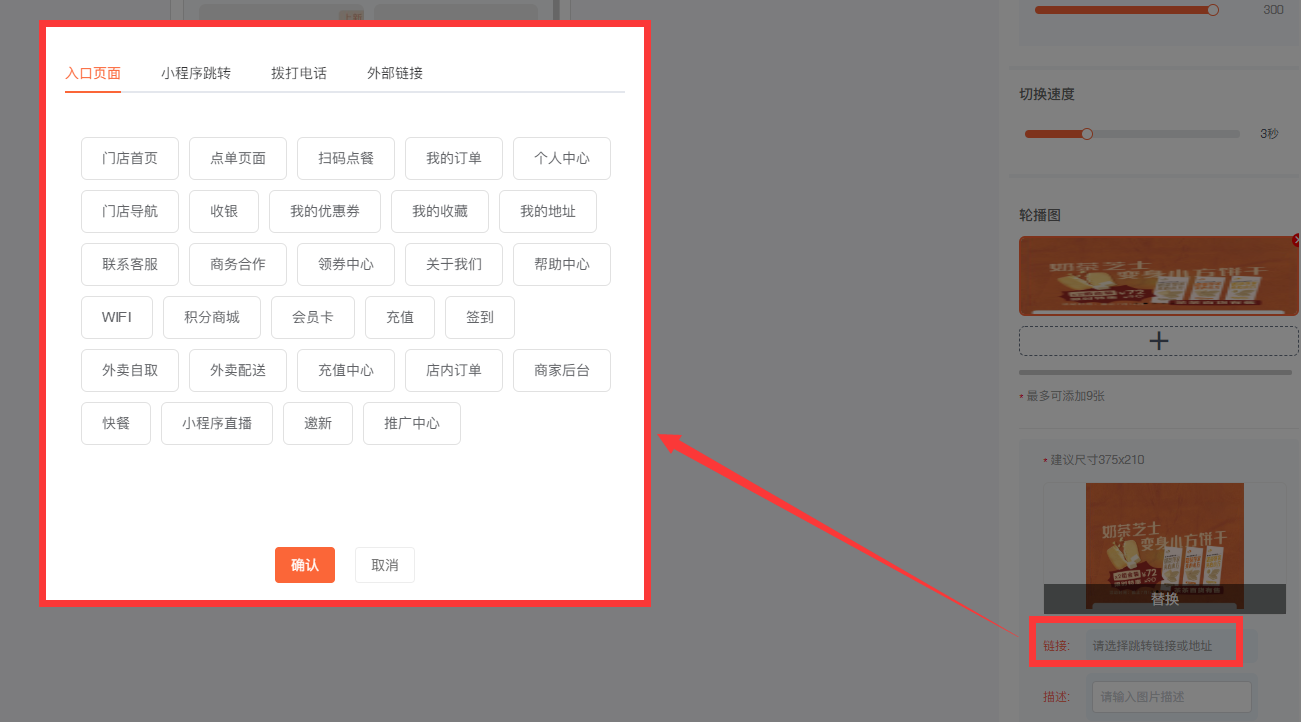Image resolution: width=1301 pixels, height=722 pixels.
Task: Click 替换 to replace the image
Action: click(x=1165, y=599)
